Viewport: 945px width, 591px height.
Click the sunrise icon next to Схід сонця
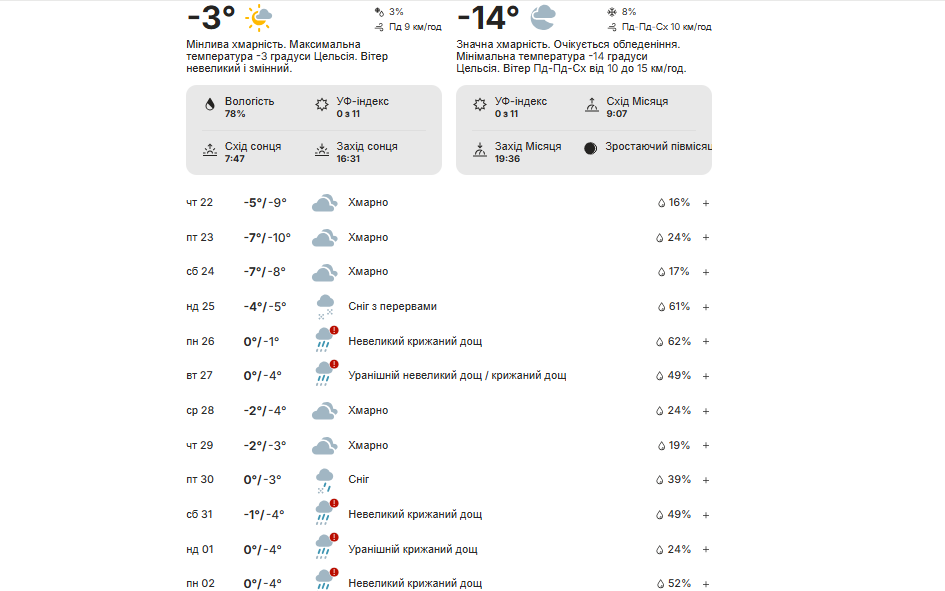coord(210,151)
